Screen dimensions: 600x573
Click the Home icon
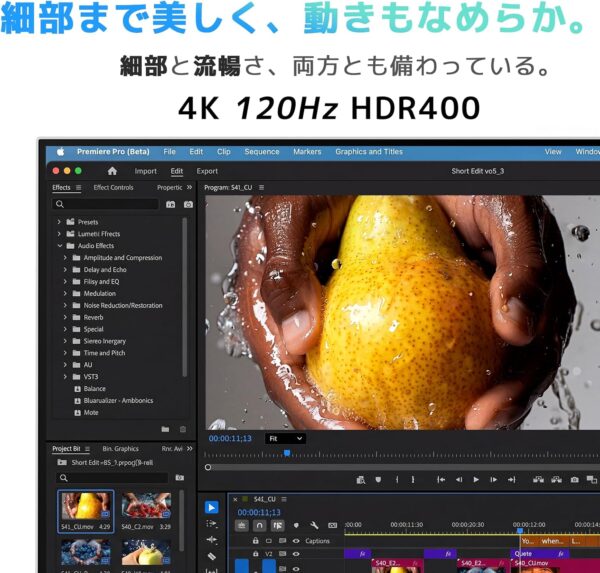(x=112, y=171)
